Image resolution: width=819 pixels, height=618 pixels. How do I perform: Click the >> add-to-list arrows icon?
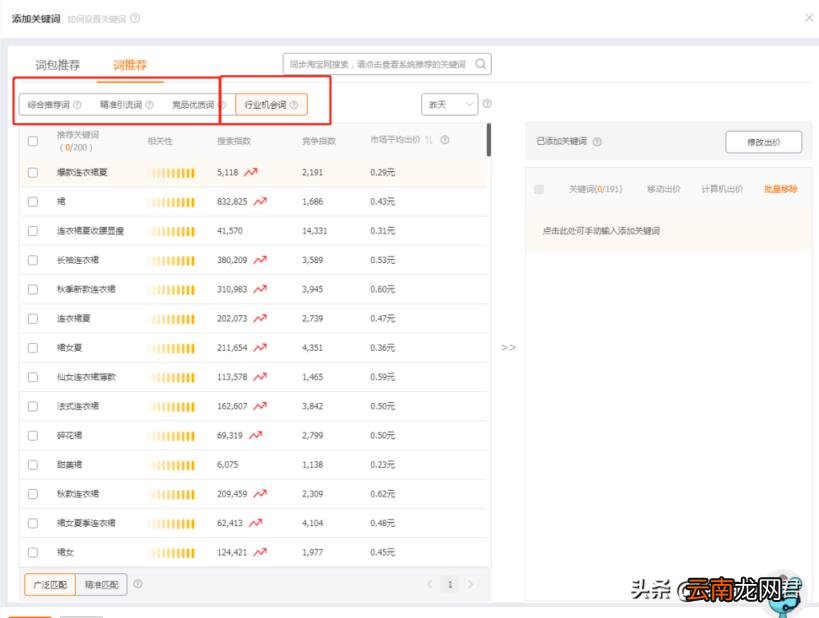coord(508,347)
